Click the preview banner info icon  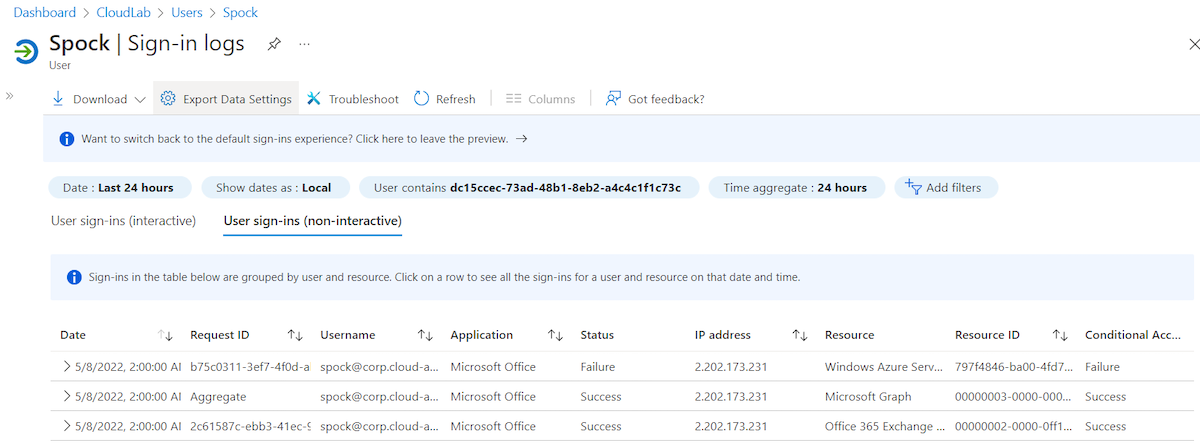(x=67, y=139)
